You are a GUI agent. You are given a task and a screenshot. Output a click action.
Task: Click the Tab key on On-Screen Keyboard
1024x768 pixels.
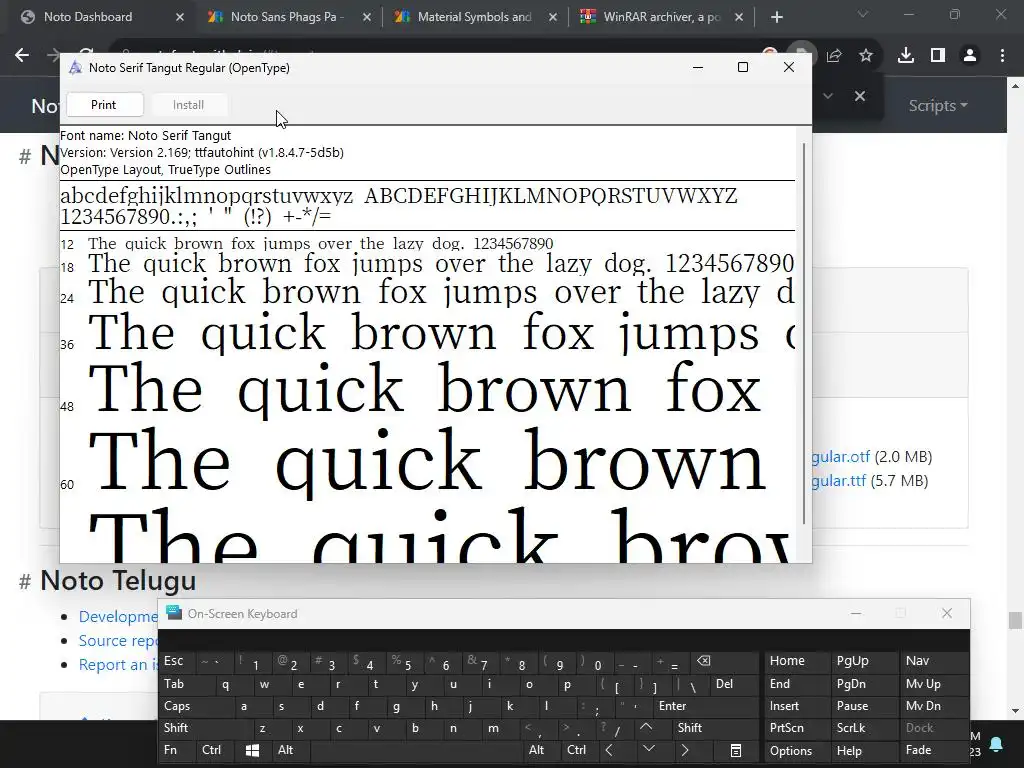point(187,684)
